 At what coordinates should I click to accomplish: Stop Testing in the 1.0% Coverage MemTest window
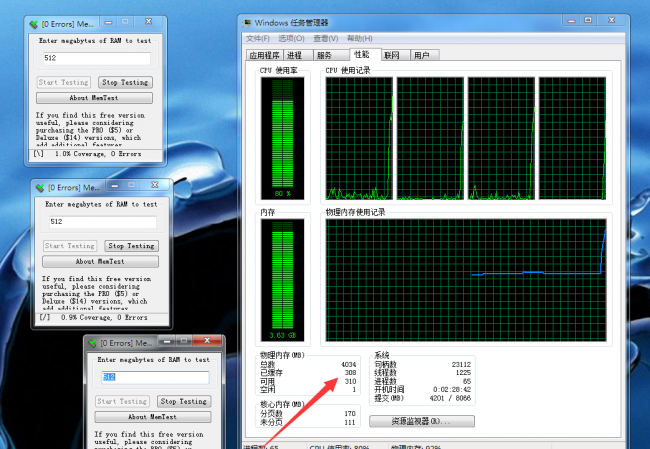click(x=125, y=83)
